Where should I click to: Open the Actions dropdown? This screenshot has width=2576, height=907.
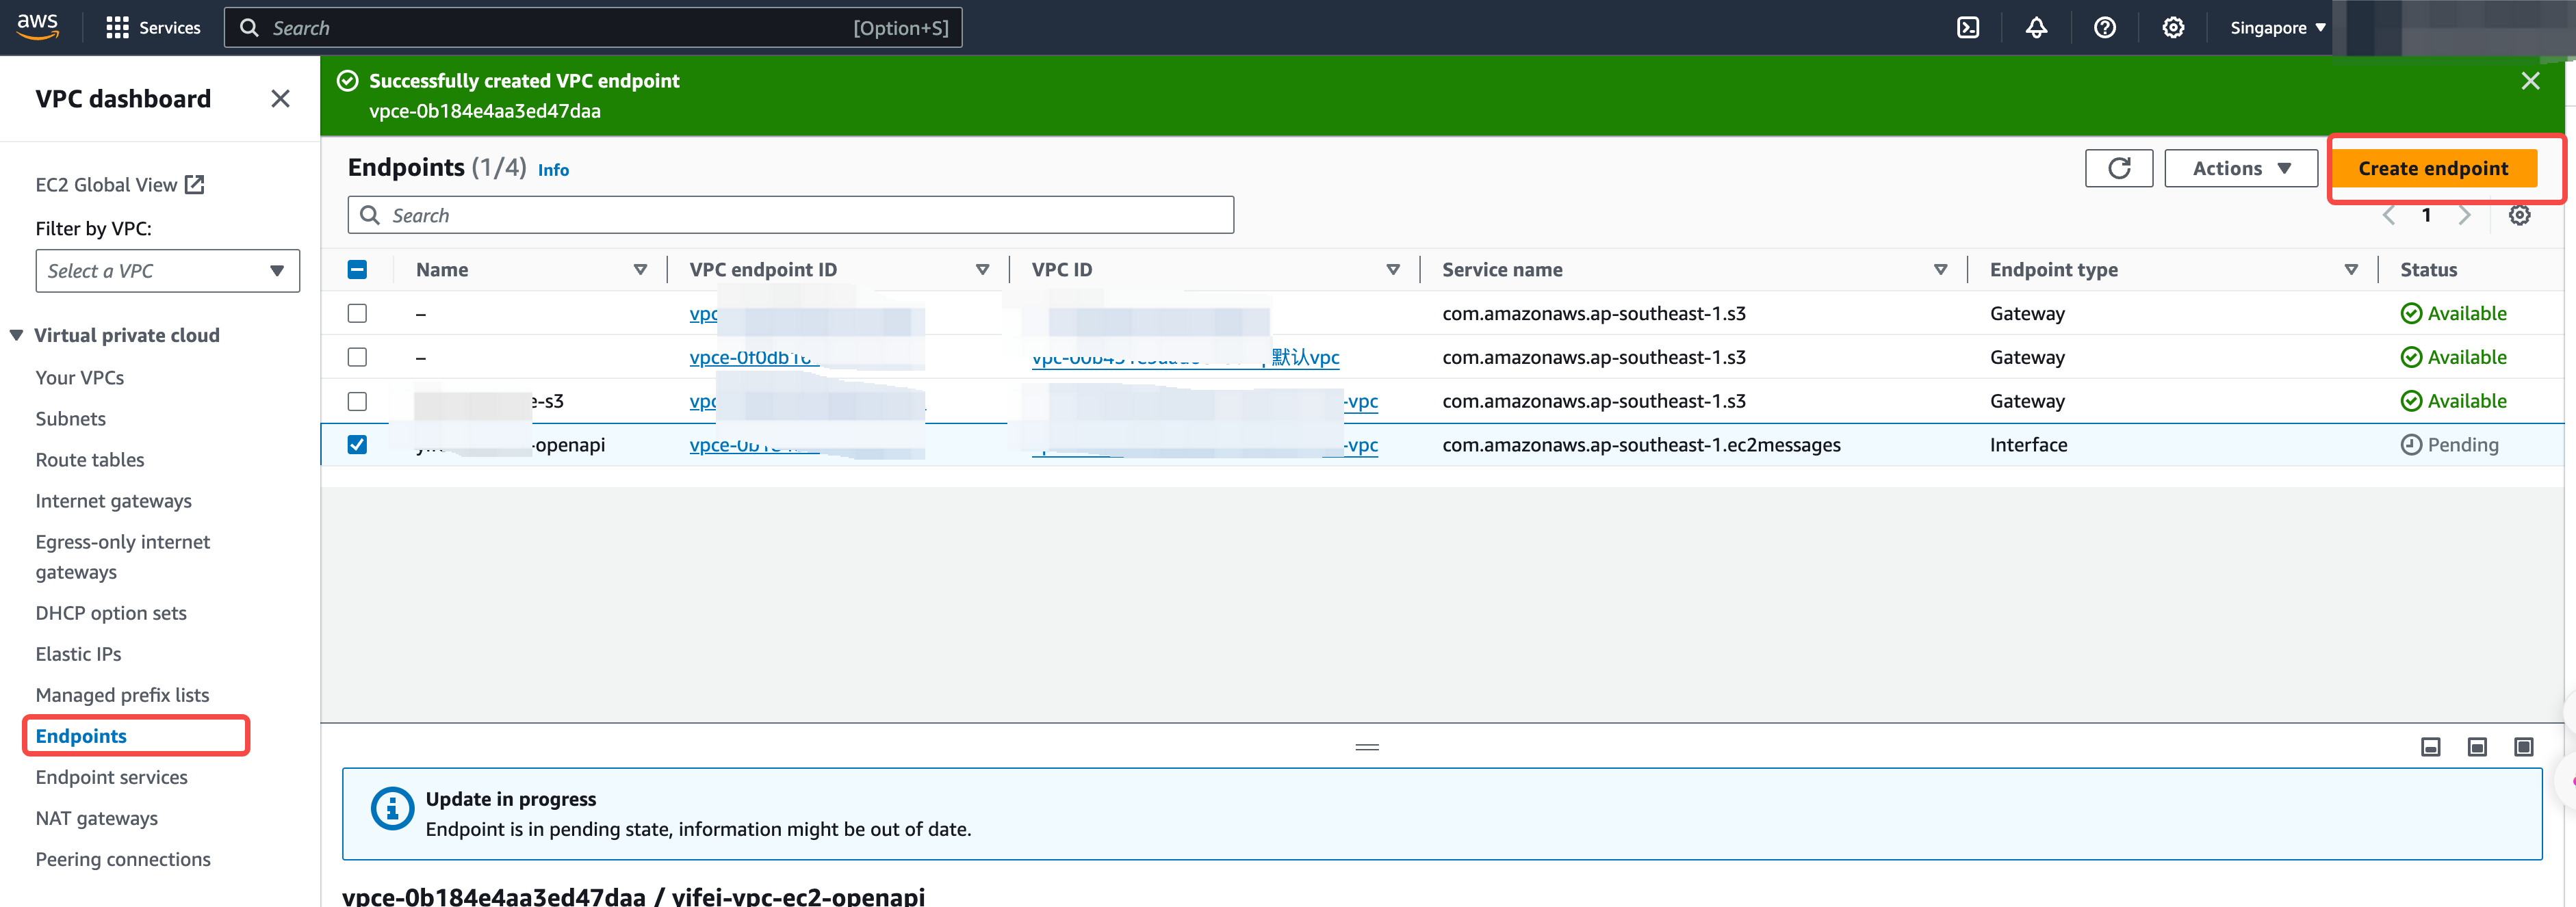2240,168
